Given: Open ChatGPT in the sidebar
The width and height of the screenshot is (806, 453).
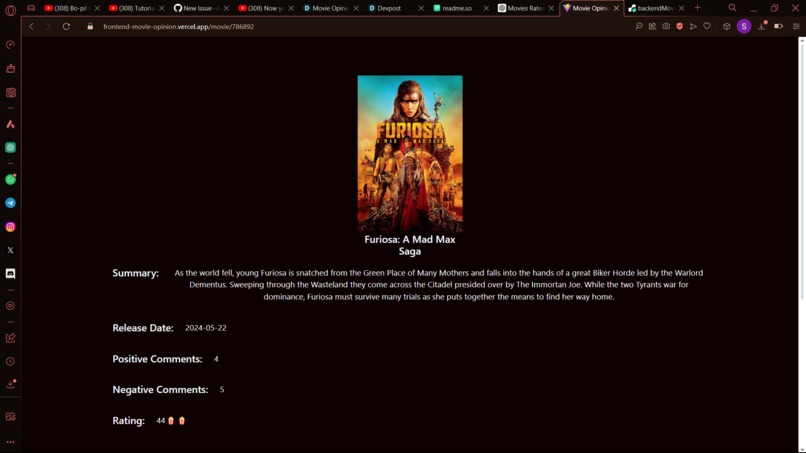Looking at the screenshot, I should [x=10, y=148].
